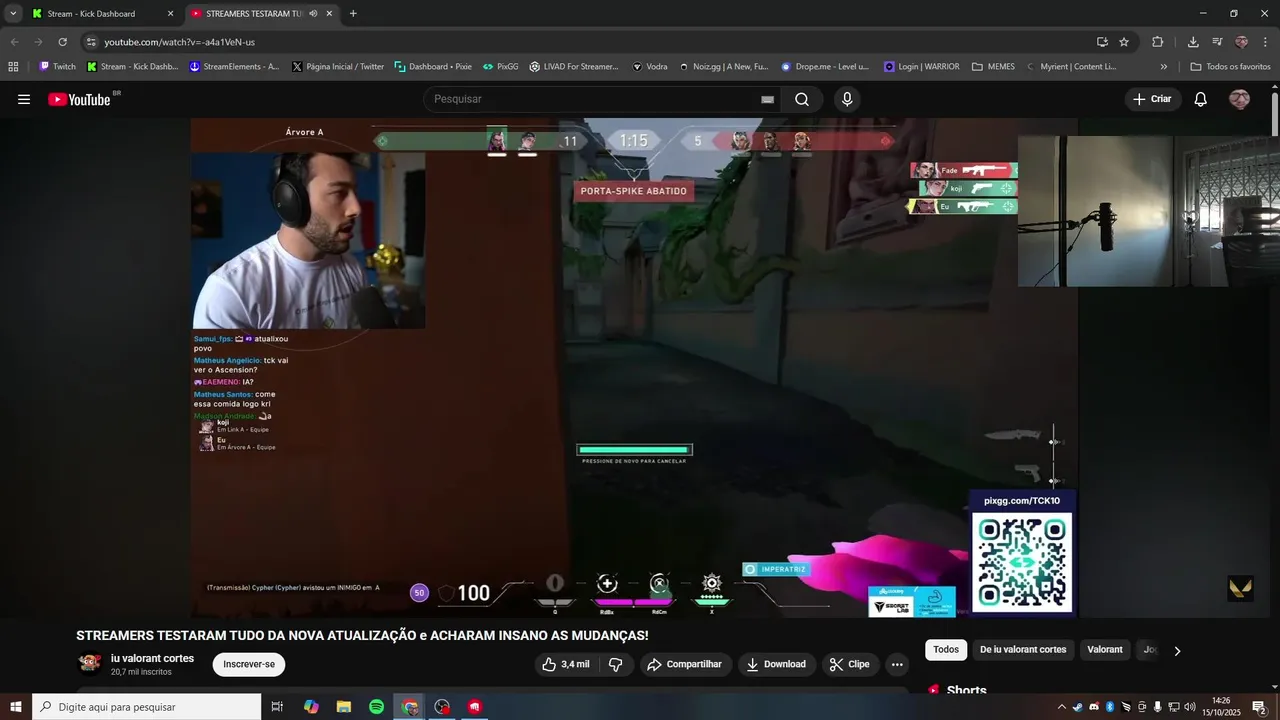Click the video player to pause
Screen dimensions: 1280x720
634,368
